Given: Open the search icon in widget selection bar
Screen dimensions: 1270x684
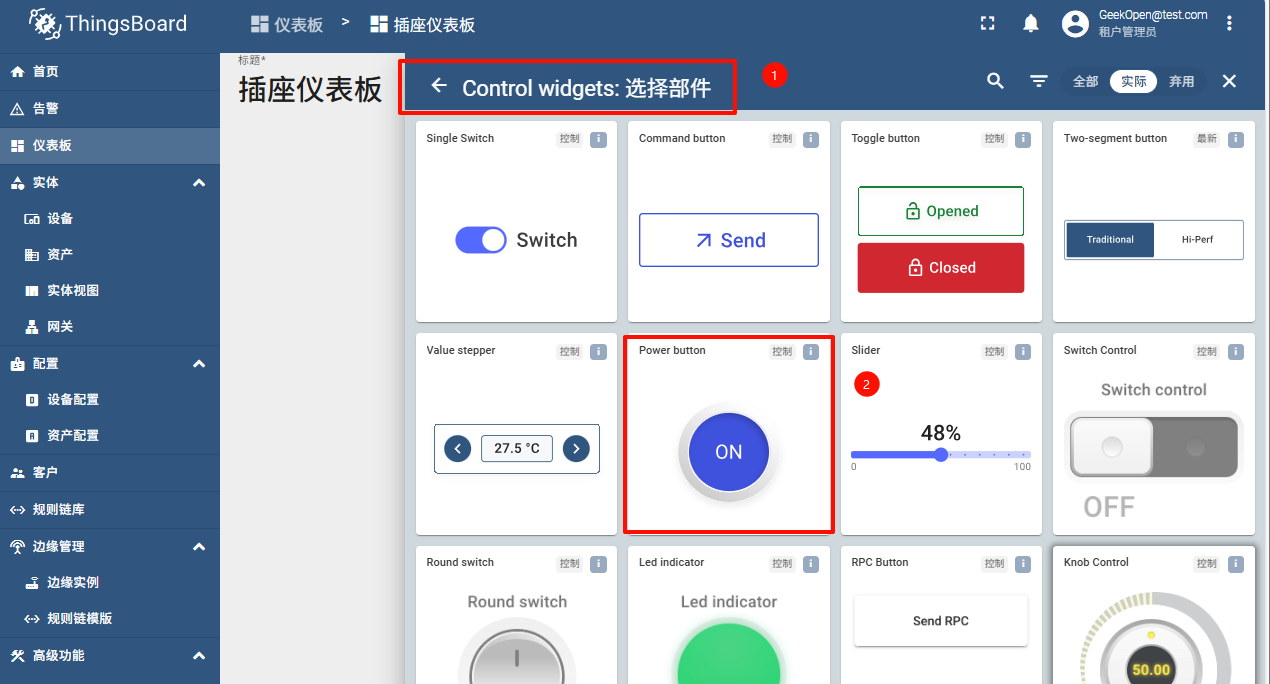Looking at the screenshot, I should [995, 81].
